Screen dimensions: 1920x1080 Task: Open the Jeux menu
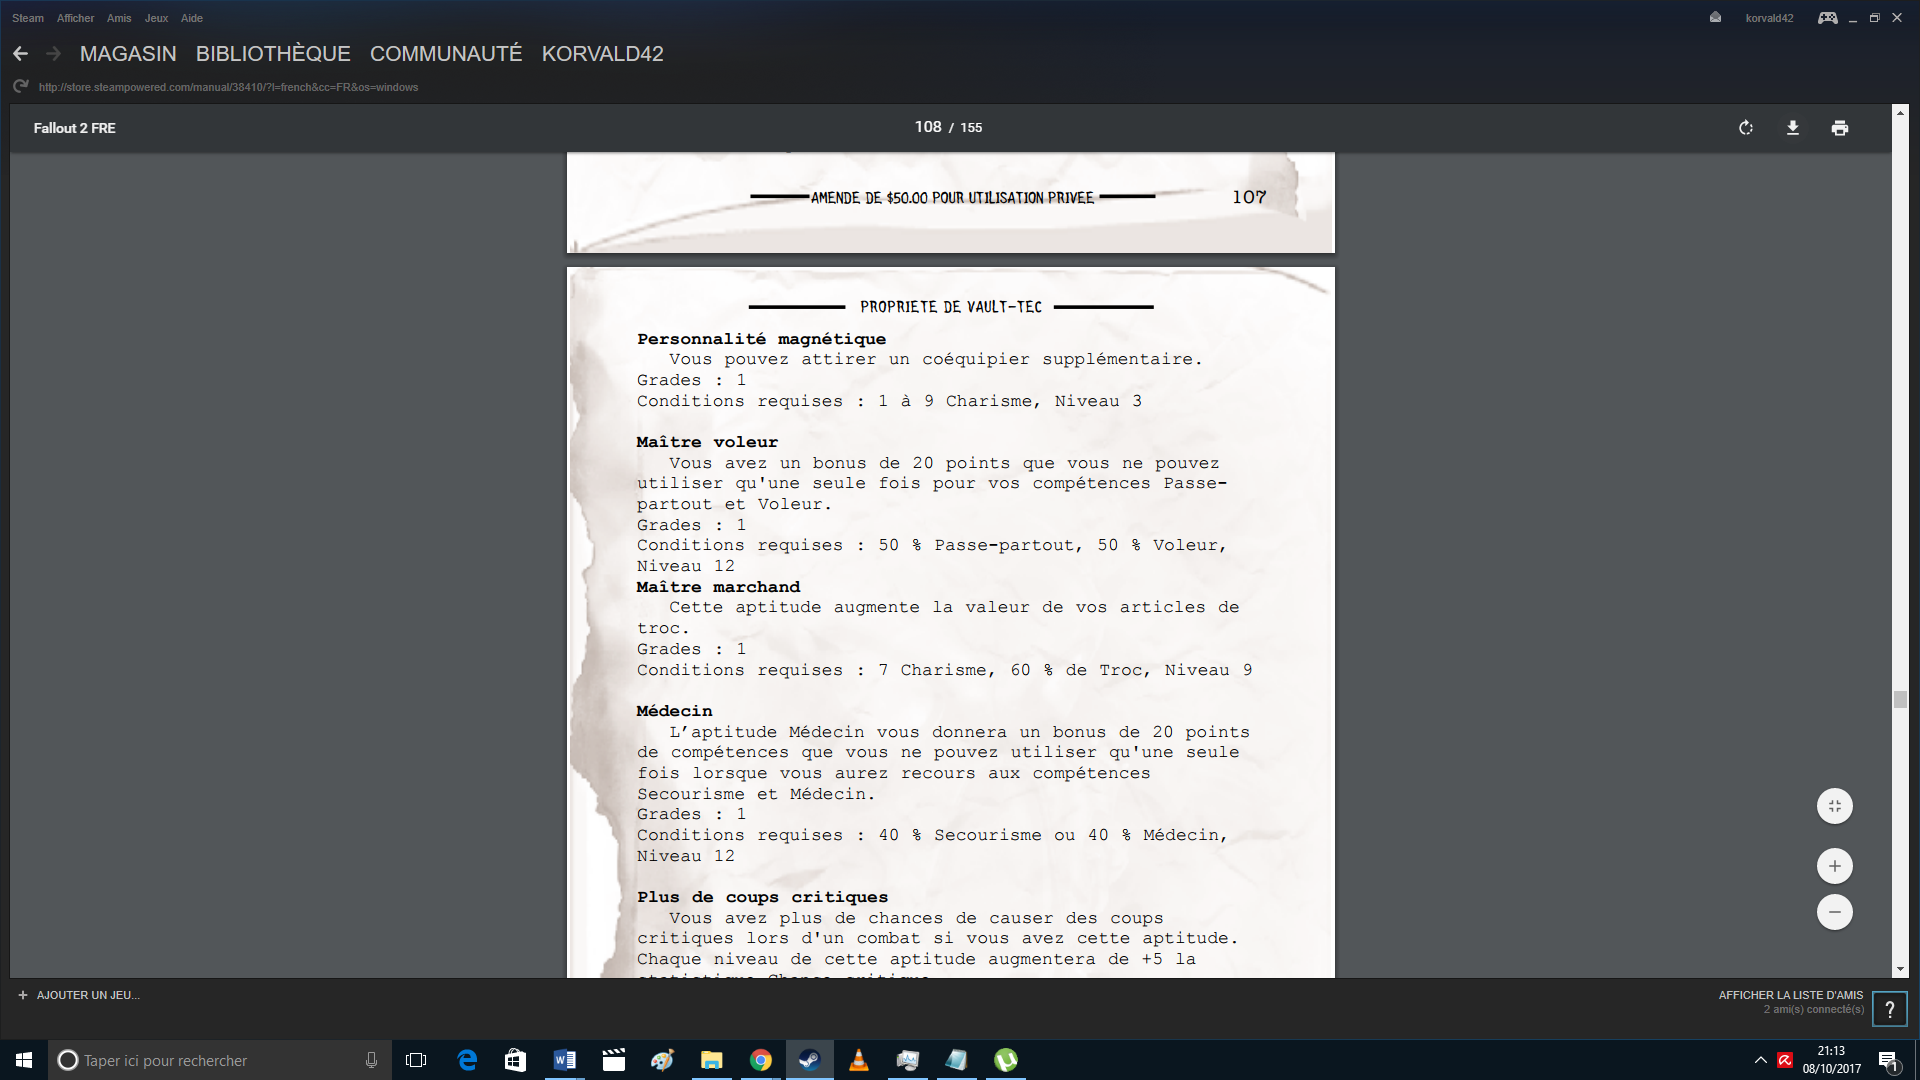[156, 18]
